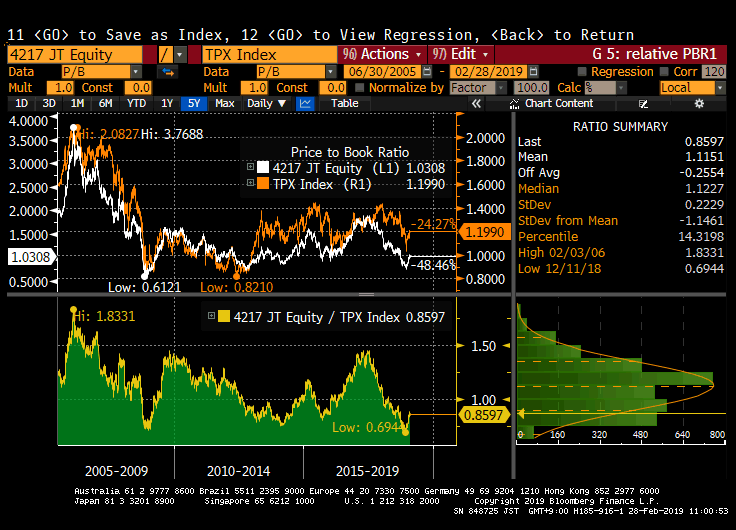Expand the Local currency dropdown
This screenshot has height=530, width=736.
[690, 88]
